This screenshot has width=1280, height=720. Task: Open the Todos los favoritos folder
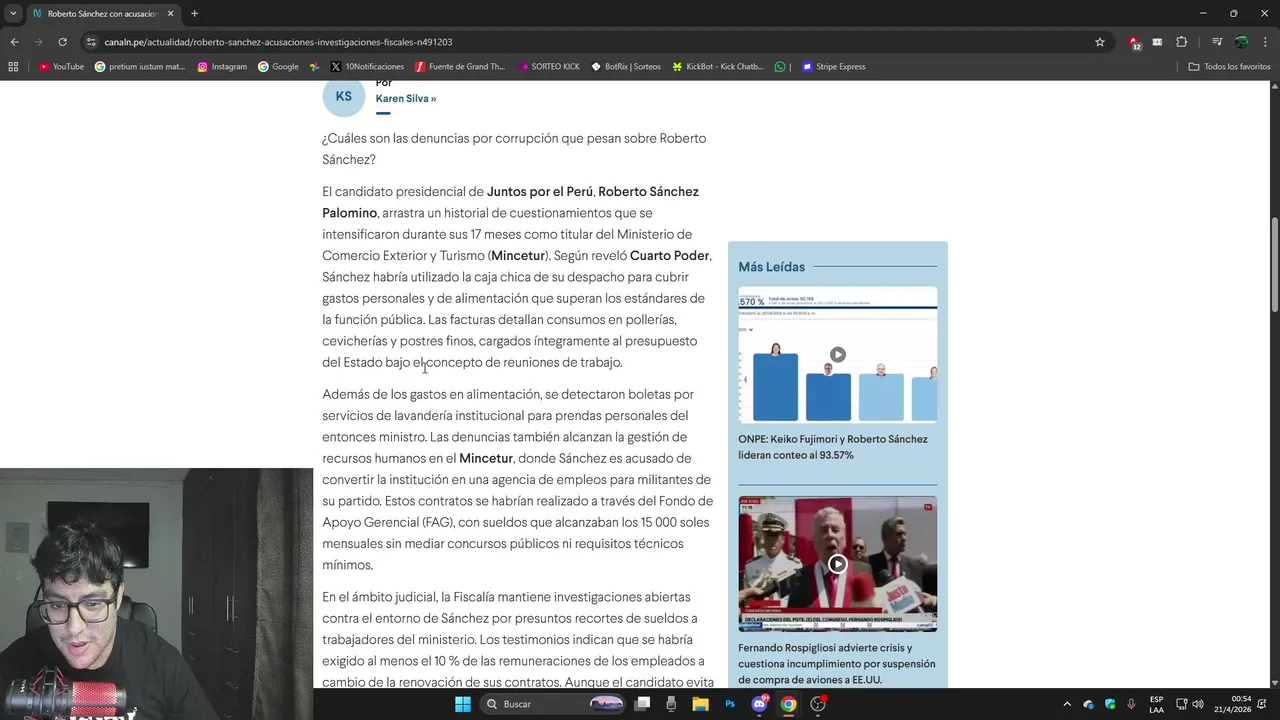click(1229, 67)
